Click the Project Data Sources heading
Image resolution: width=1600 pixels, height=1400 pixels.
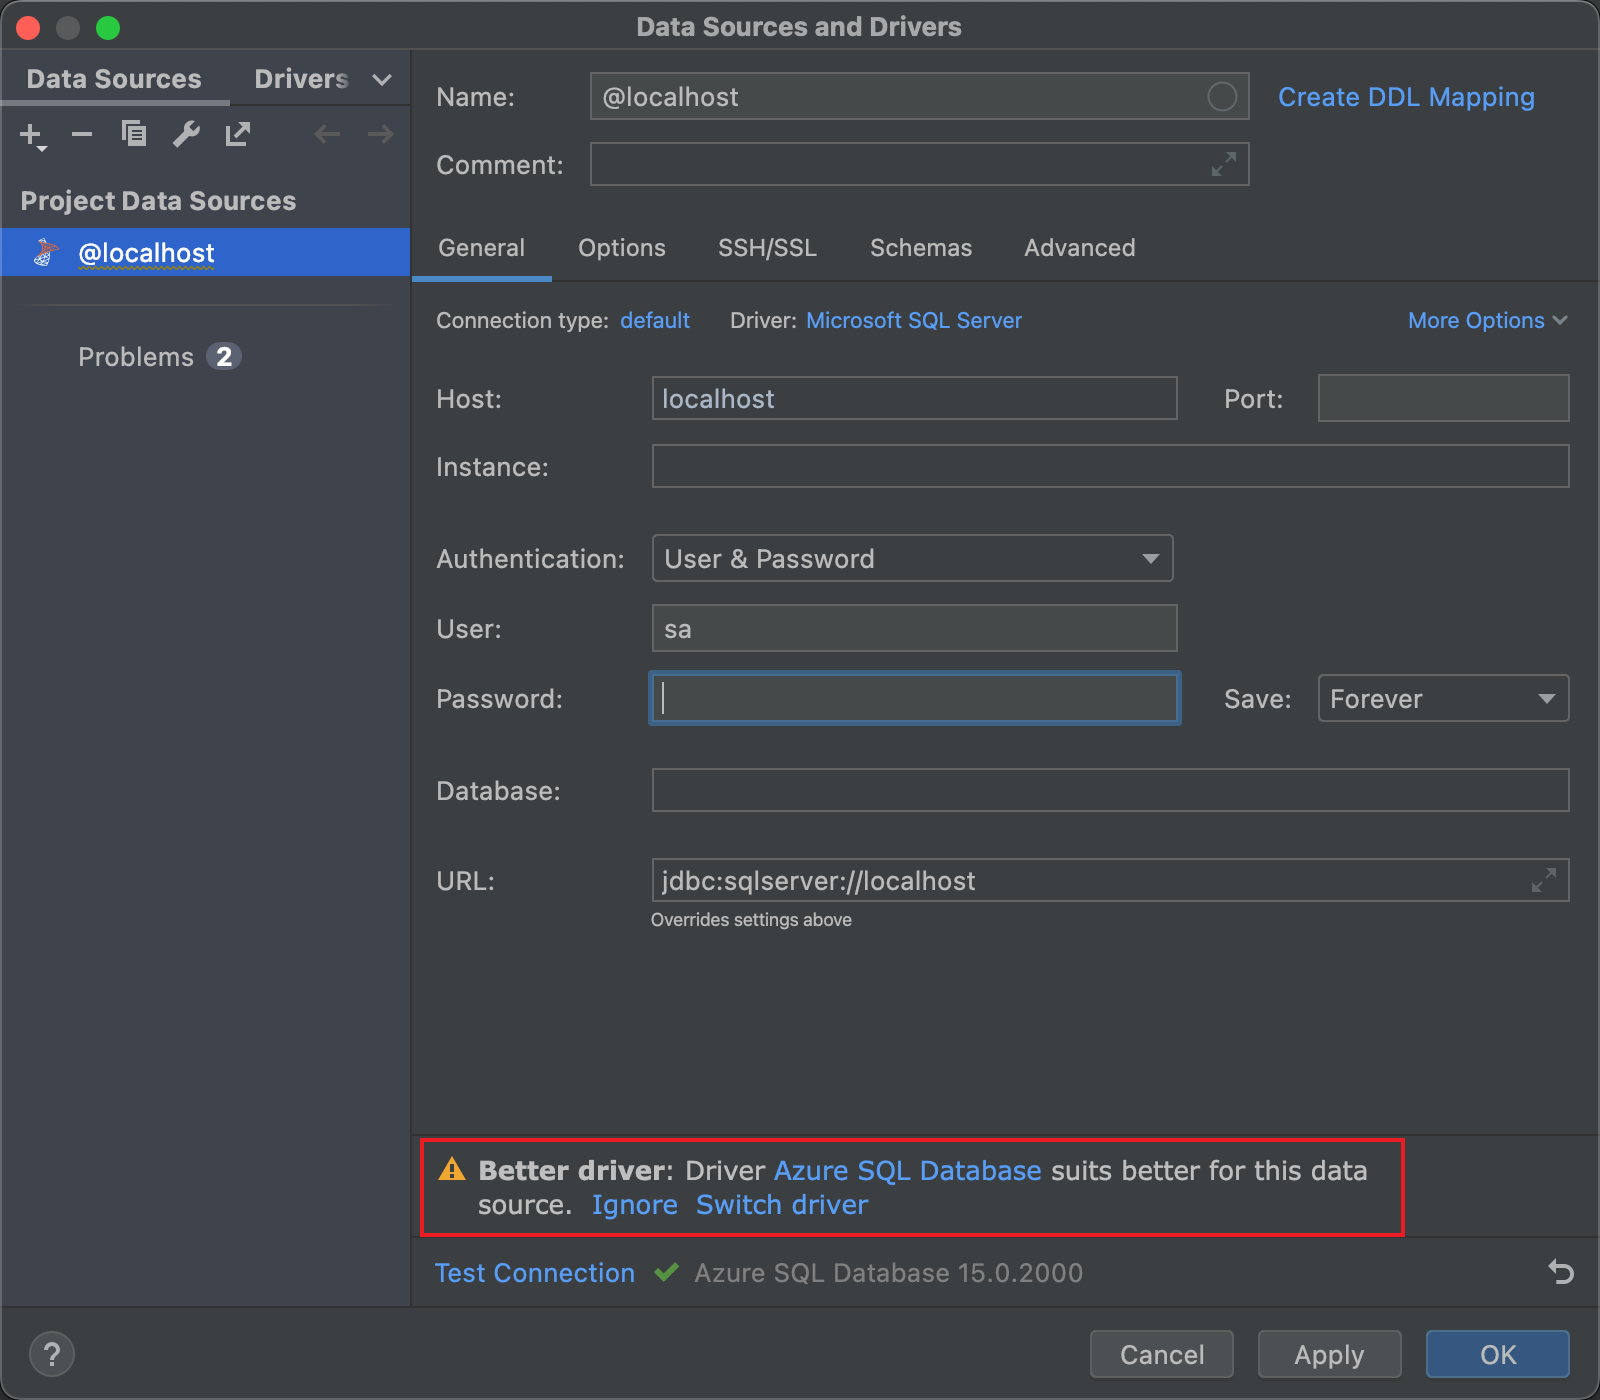click(158, 201)
